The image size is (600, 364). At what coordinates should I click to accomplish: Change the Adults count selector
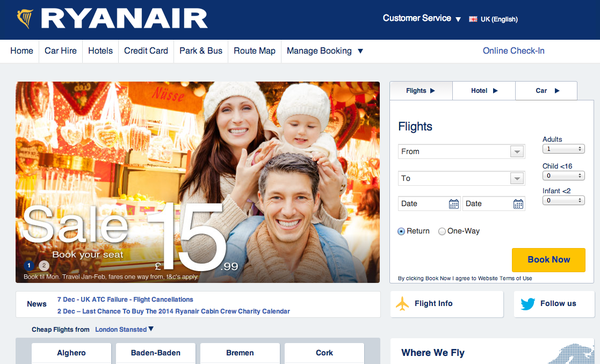(x=563, y=149)
